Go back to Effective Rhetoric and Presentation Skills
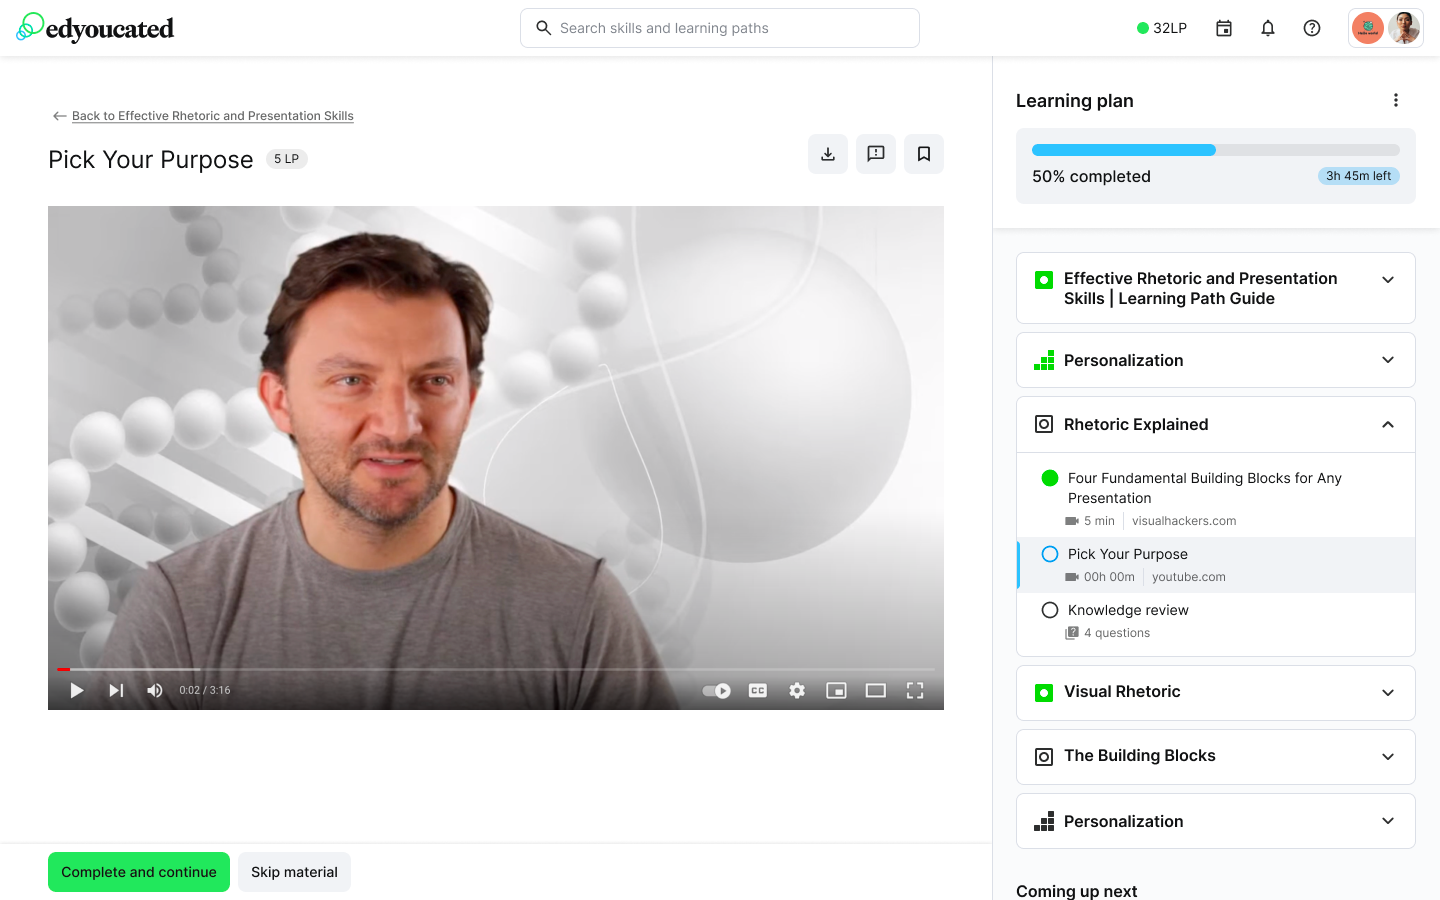1440x900 pixels. point(212,115)
